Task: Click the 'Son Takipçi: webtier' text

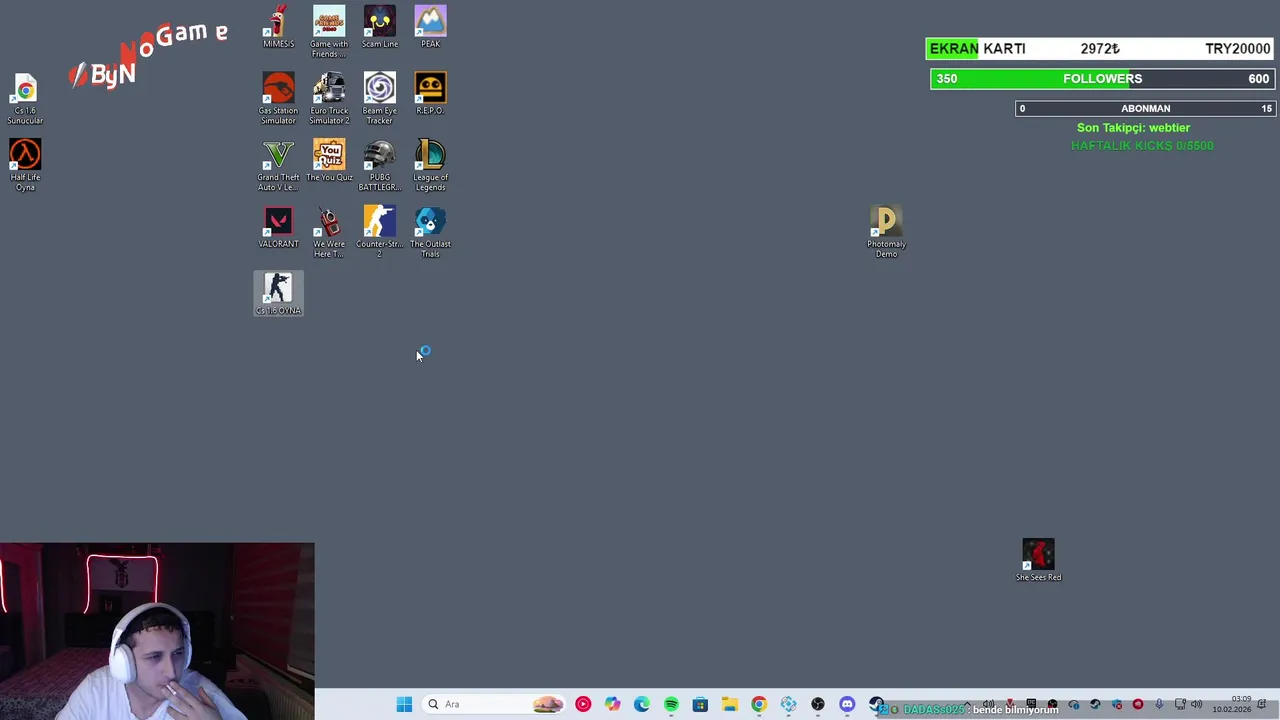Action: coord(1133,128)
